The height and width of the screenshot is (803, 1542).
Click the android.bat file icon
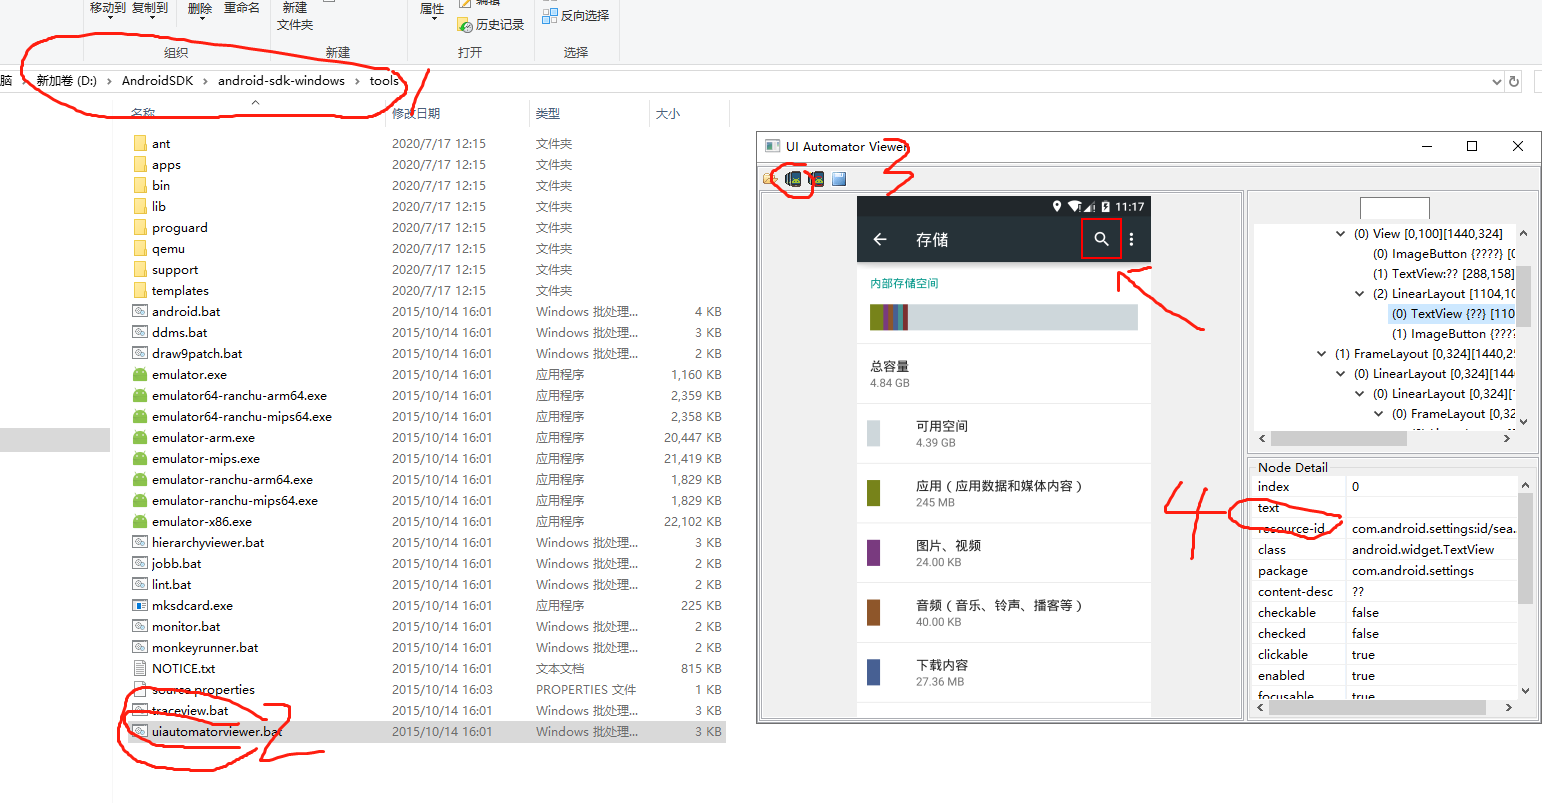tap(140, 311)
